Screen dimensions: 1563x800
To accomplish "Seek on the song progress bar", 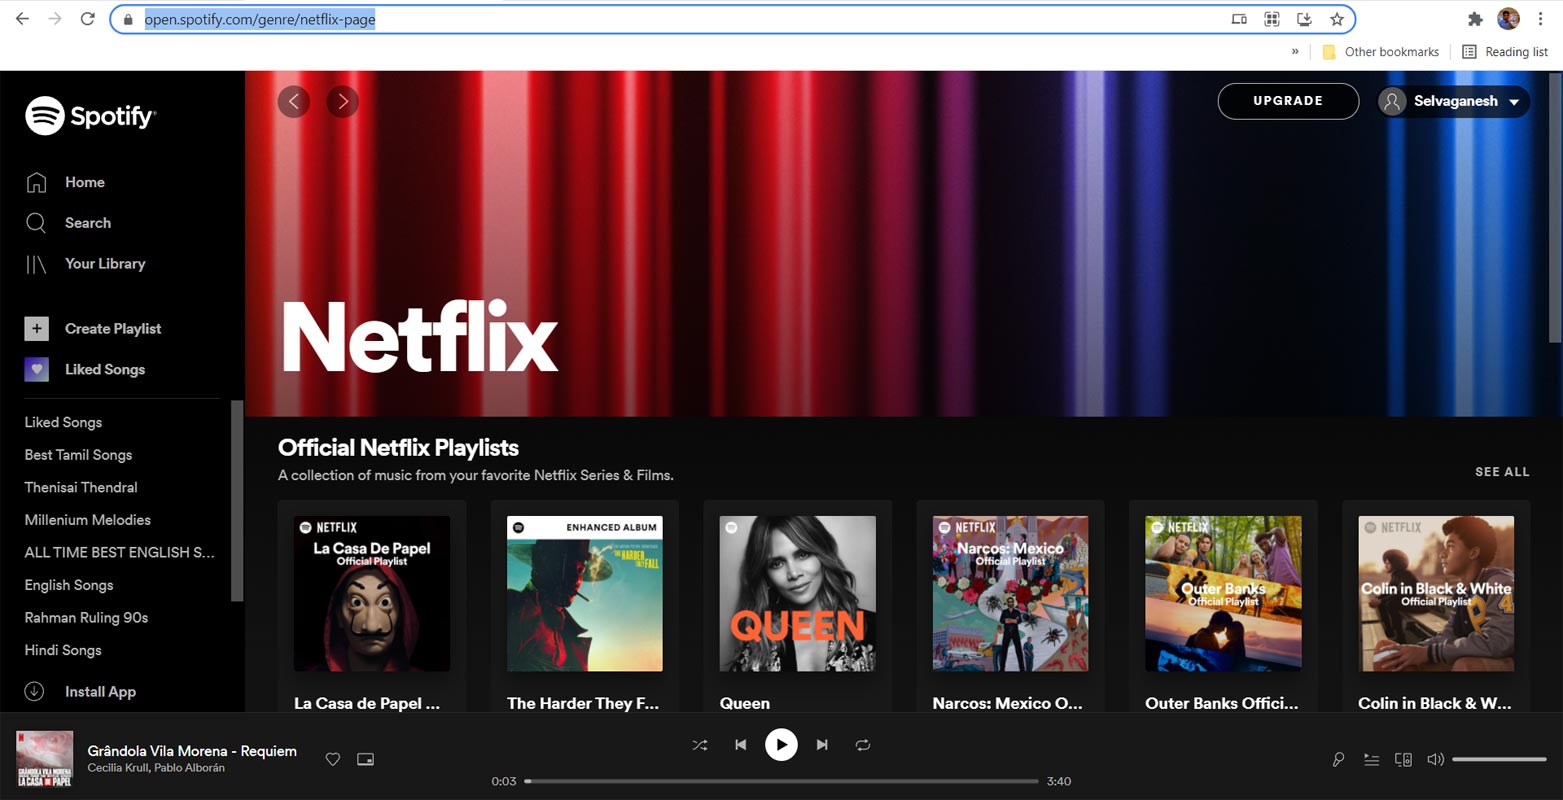I will tap(781, 781).
